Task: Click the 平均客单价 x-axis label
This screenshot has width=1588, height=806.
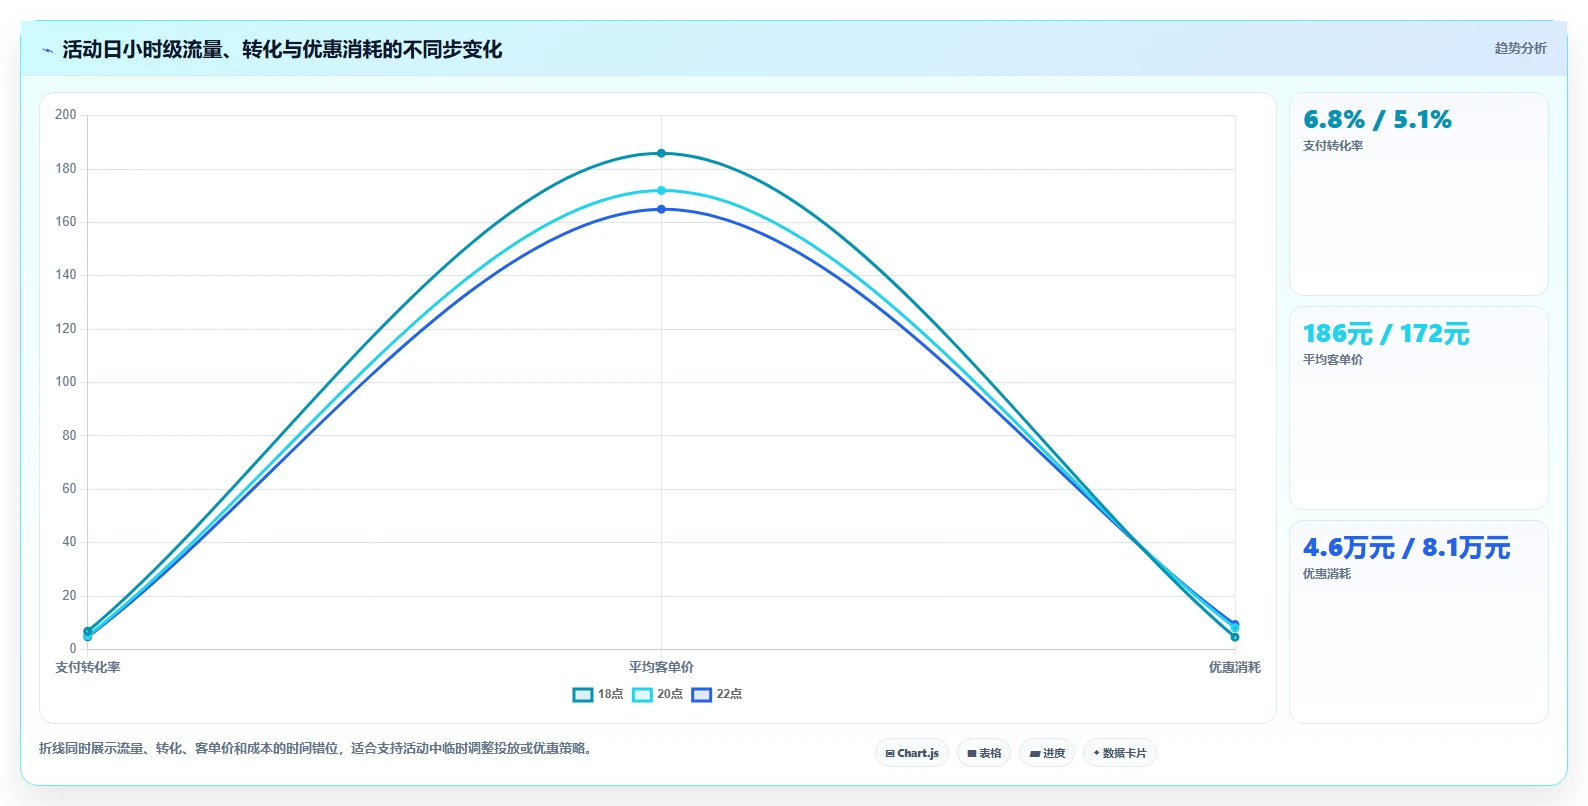Action: point(661,667)
